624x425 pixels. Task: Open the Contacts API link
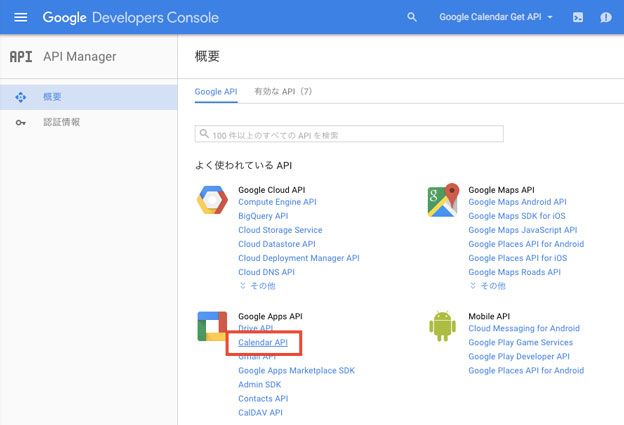tap(263, 399)
